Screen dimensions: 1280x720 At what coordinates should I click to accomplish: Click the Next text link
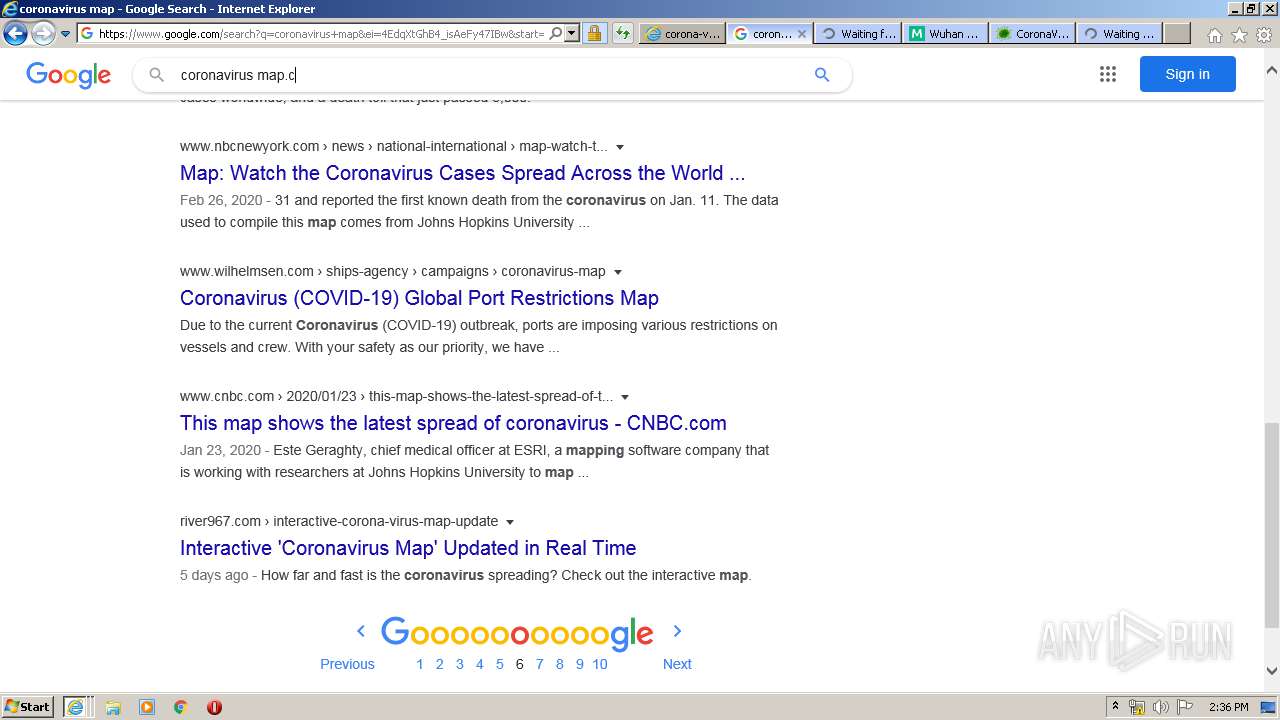click(677, 664)
